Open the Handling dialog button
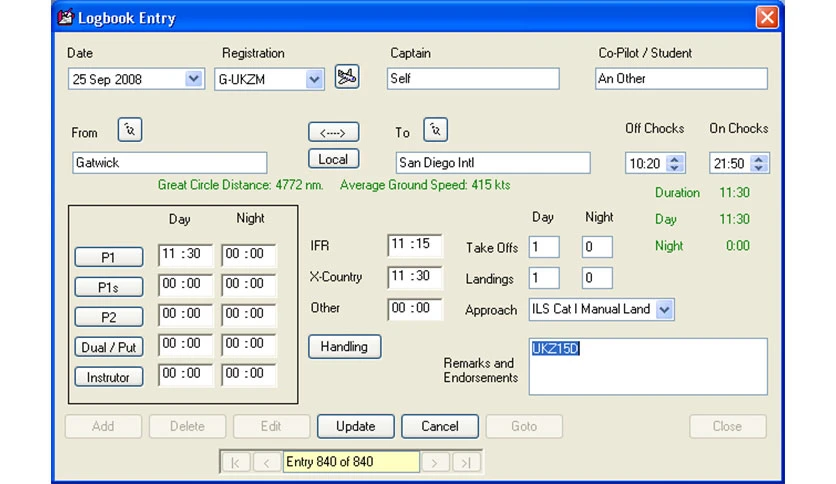836x484 pixels. click(x=344, y=346)
